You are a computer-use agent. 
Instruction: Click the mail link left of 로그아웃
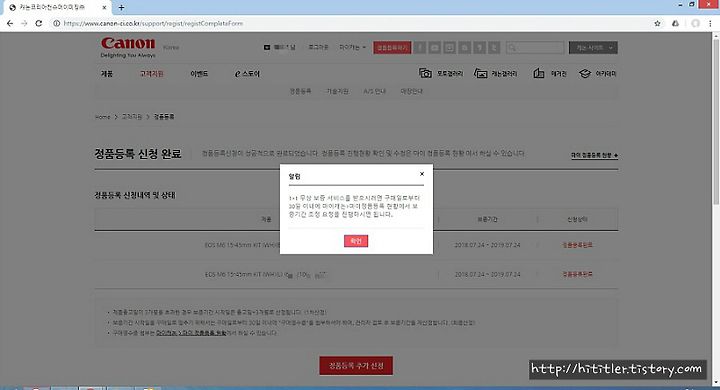(x=280, y=47)
